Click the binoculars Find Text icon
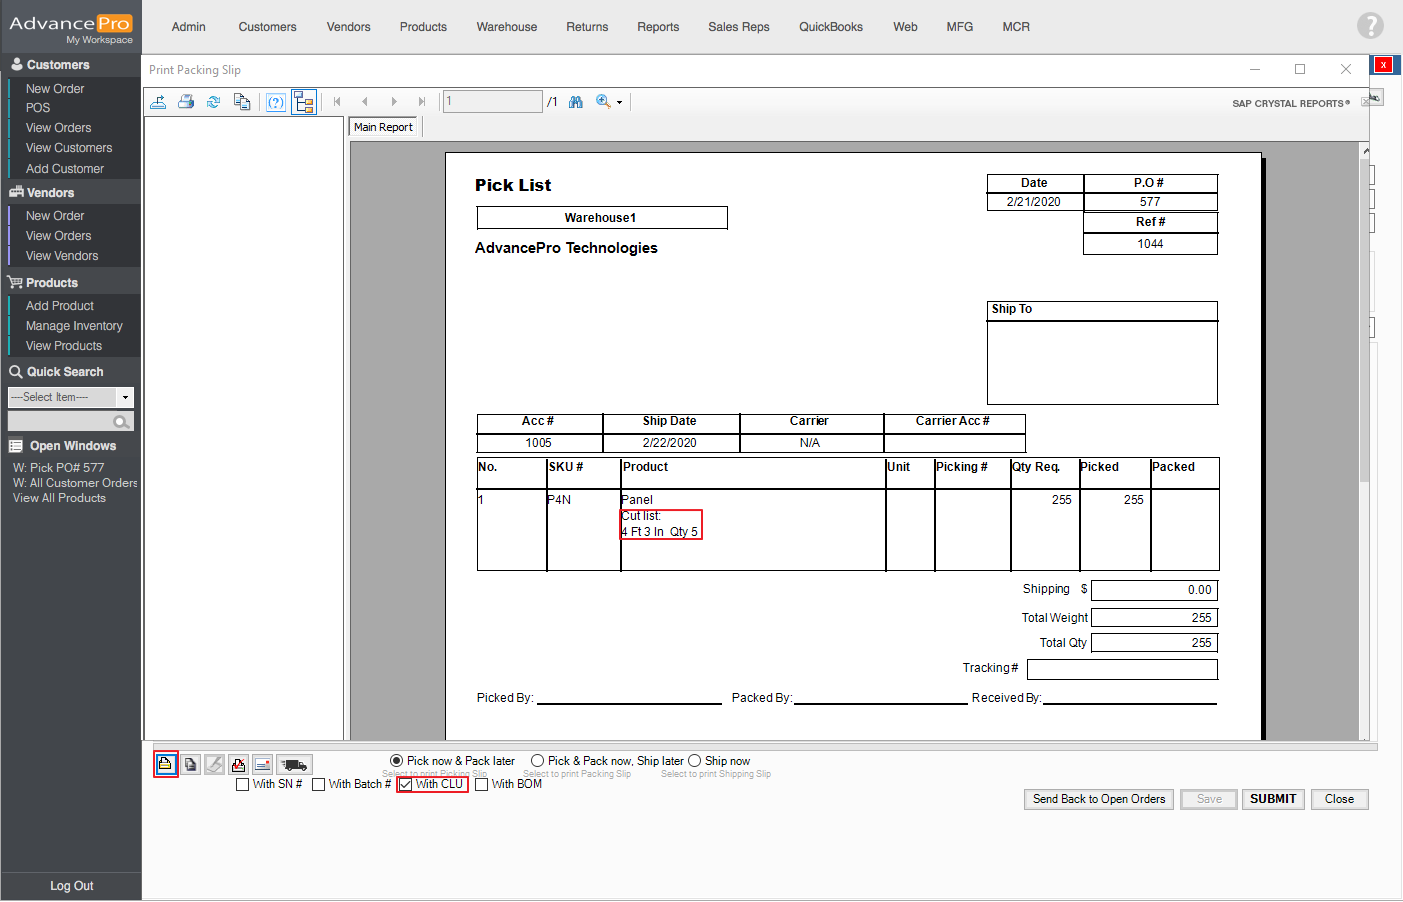Screen dimensions: 1403x902 (576, 102)
